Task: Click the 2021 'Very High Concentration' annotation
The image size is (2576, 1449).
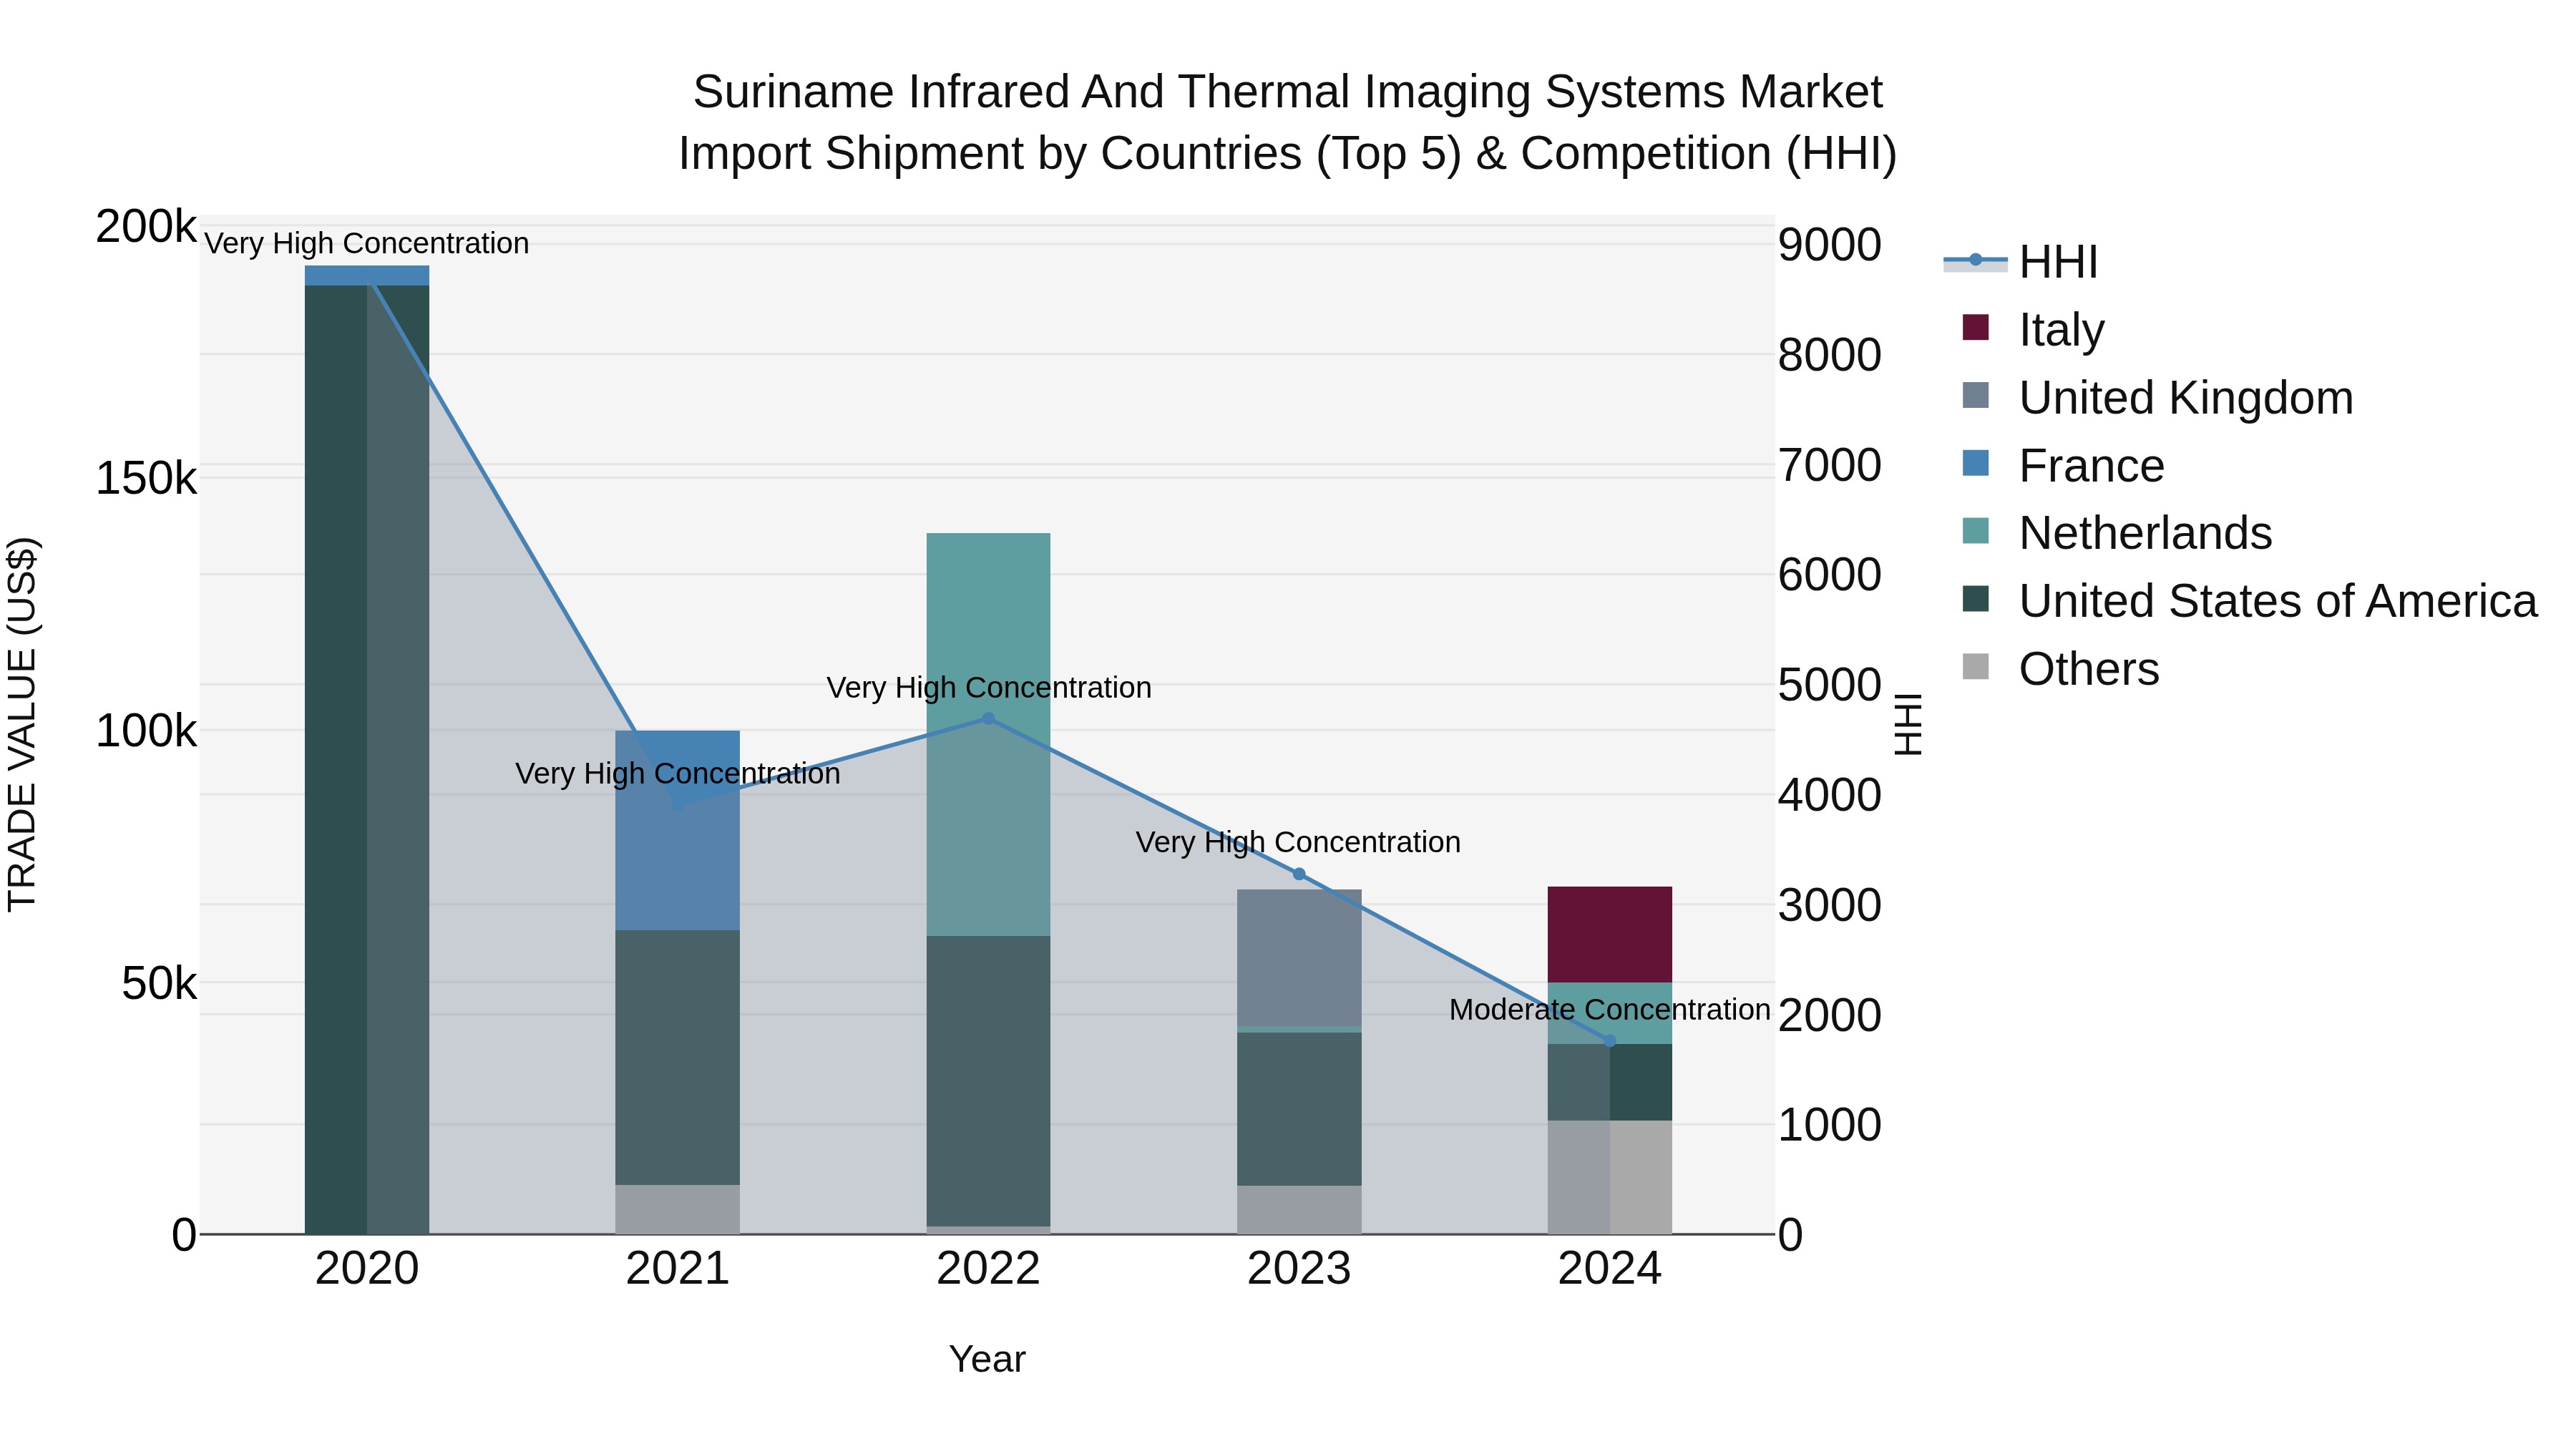Action: tap(678, 774)
